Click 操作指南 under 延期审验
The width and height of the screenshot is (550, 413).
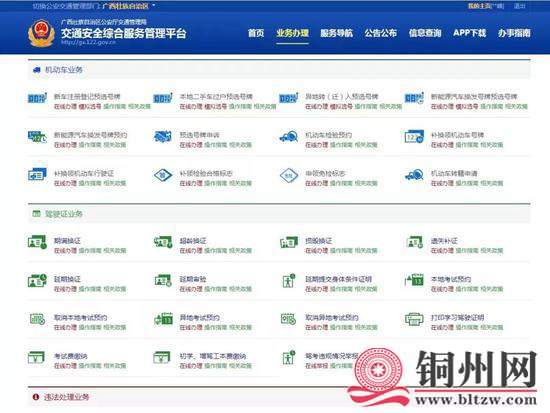coord(215,289)
